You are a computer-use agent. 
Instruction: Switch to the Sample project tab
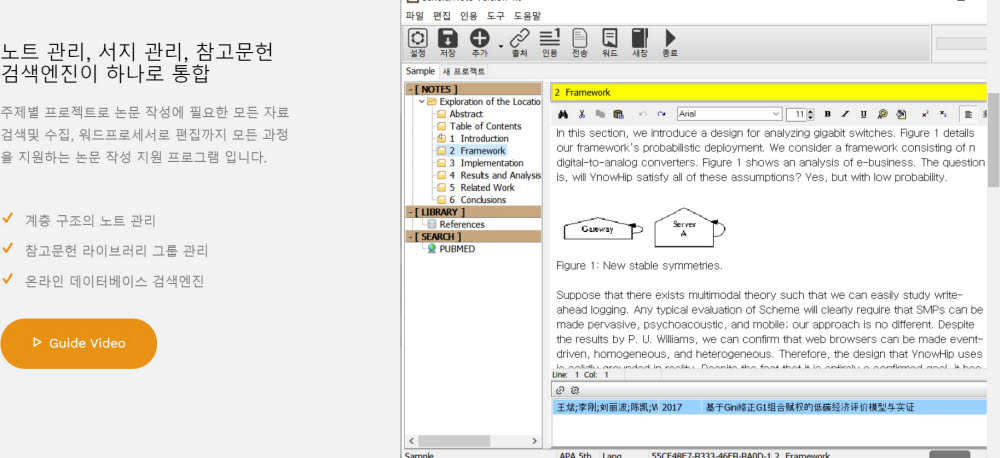point(420,71)
